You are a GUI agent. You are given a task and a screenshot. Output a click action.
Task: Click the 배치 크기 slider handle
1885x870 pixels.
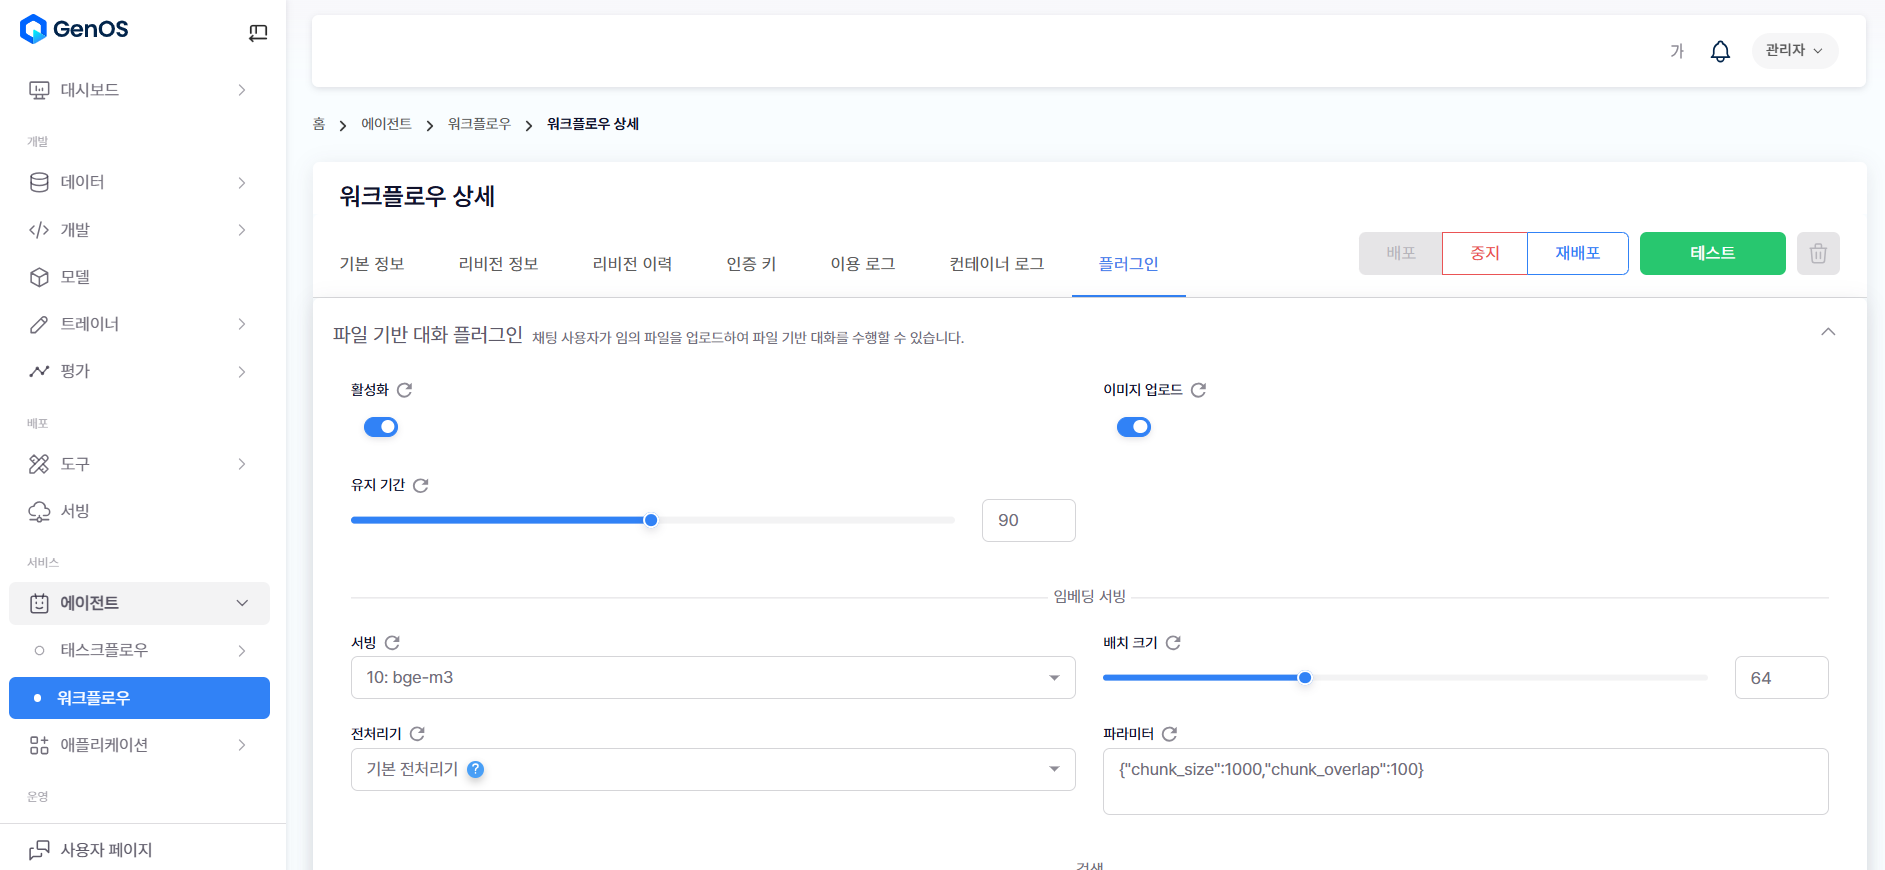(1305, 678)
